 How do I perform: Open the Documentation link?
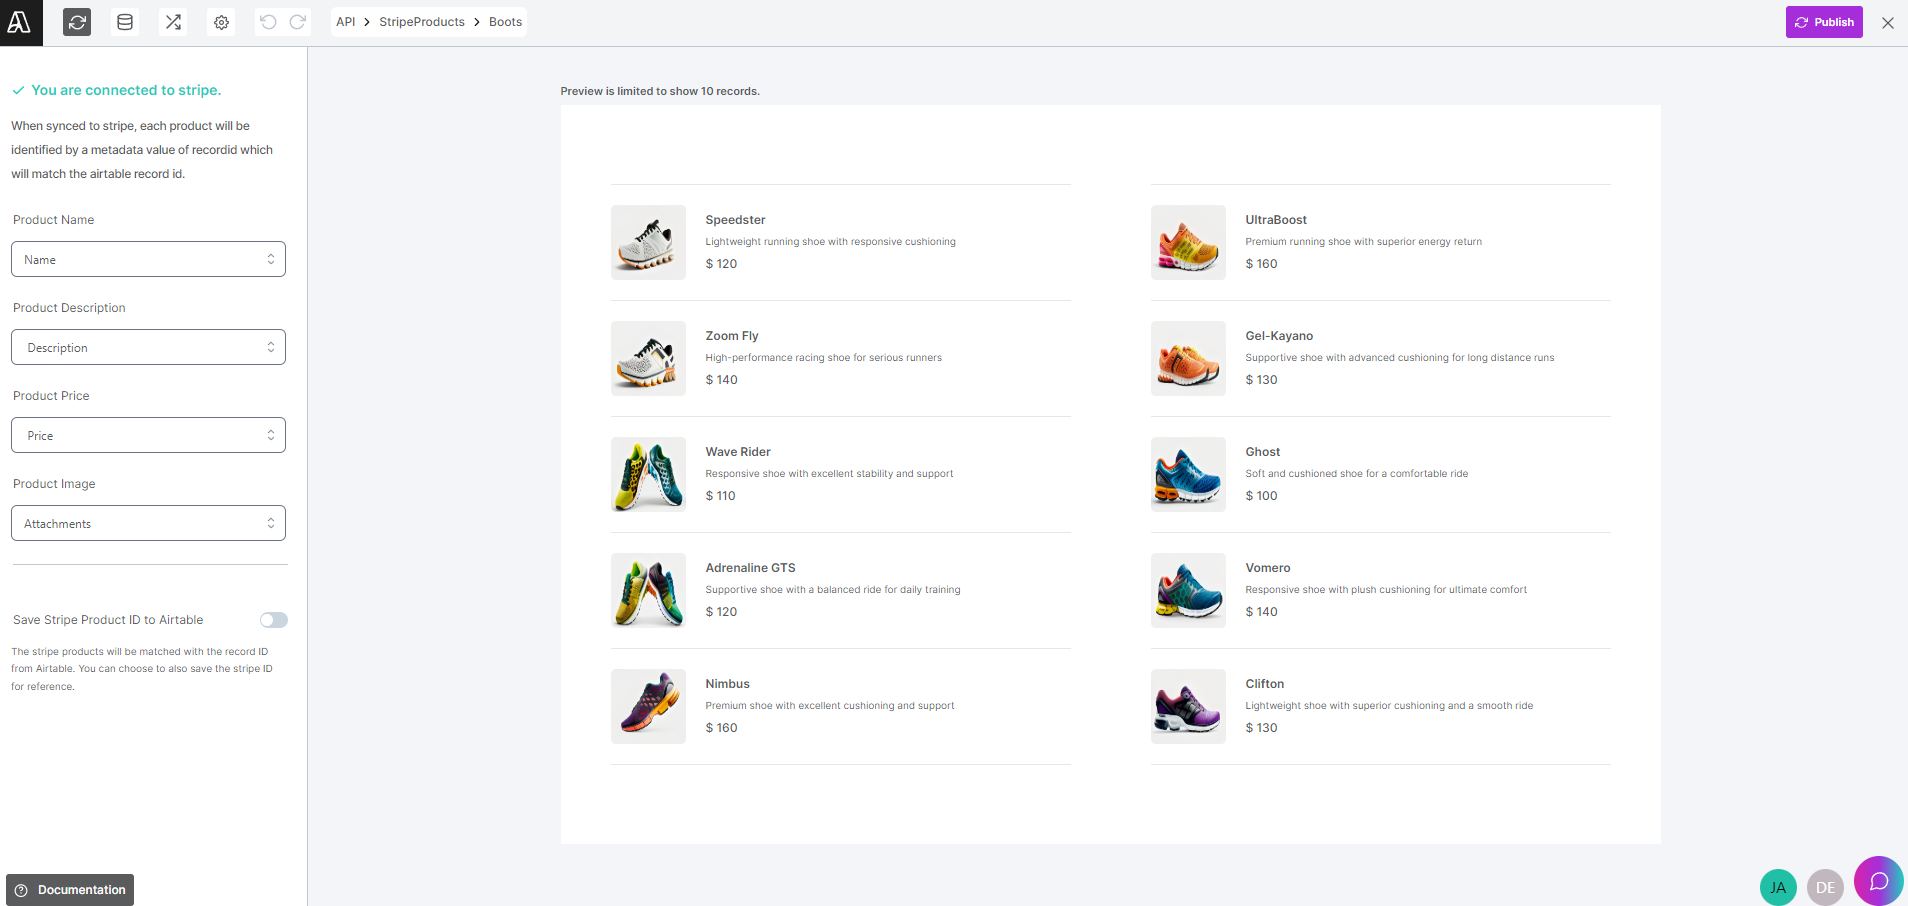click(x=70, y=890)
